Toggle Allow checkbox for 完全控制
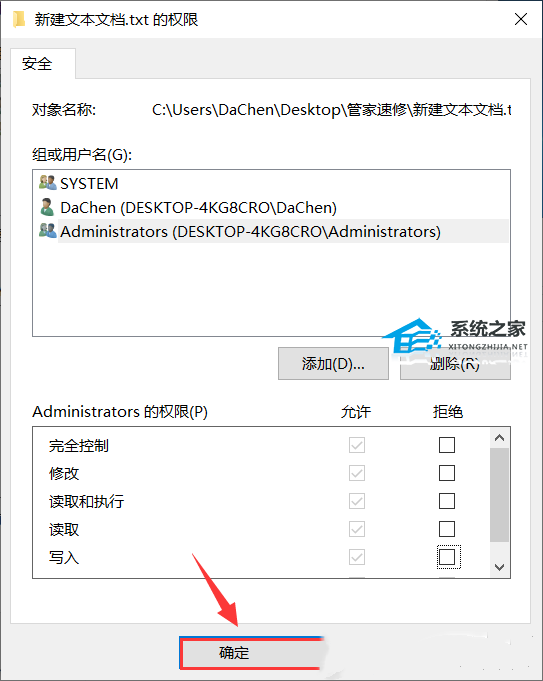Viewport: 543px width, 681px height. click(357, 445)
